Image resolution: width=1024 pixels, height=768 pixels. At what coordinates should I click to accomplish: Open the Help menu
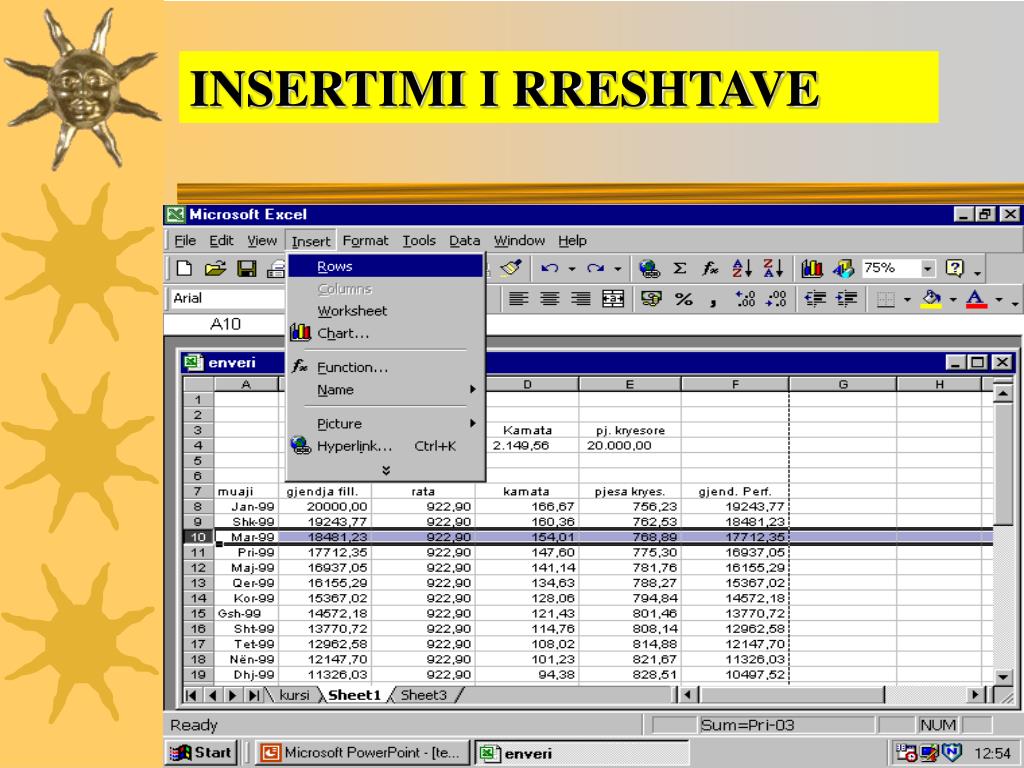[x=572, y=241]
